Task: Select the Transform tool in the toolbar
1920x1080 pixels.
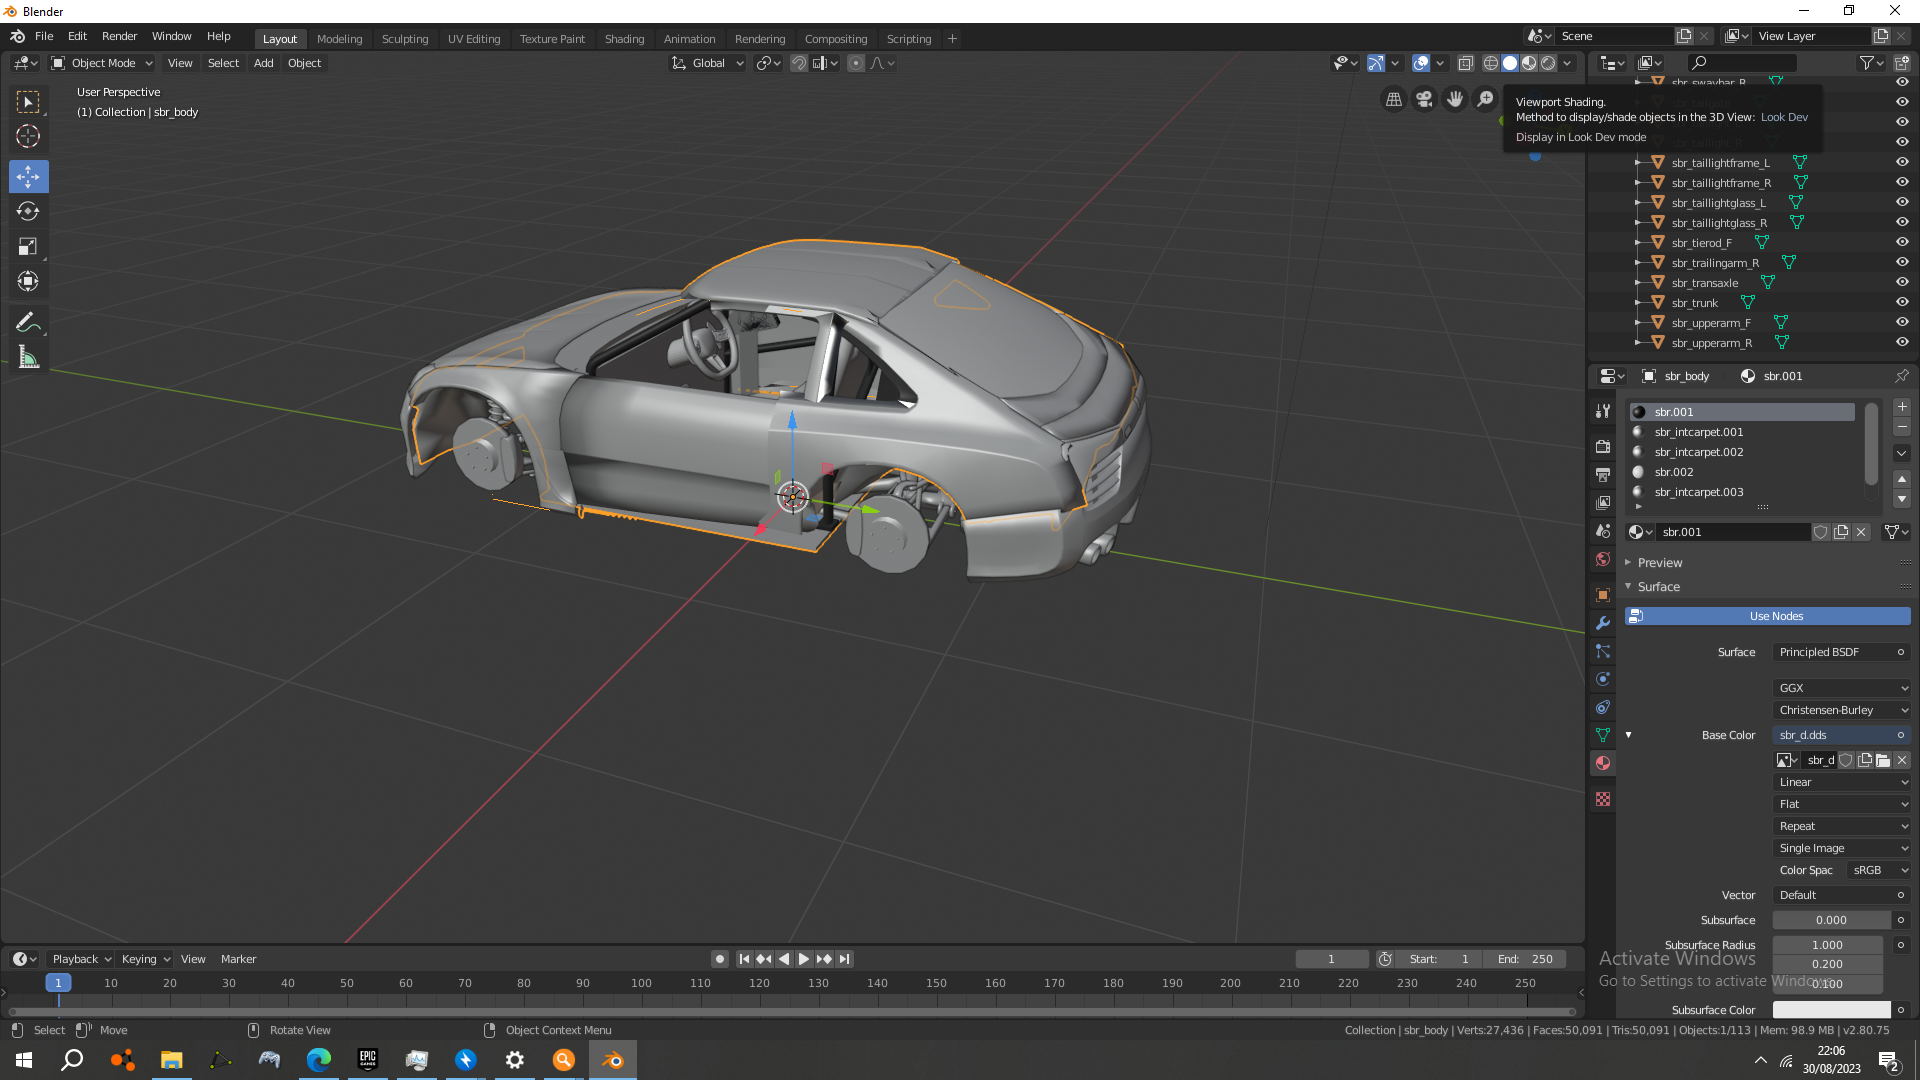Action: click(x=28, y=281)
